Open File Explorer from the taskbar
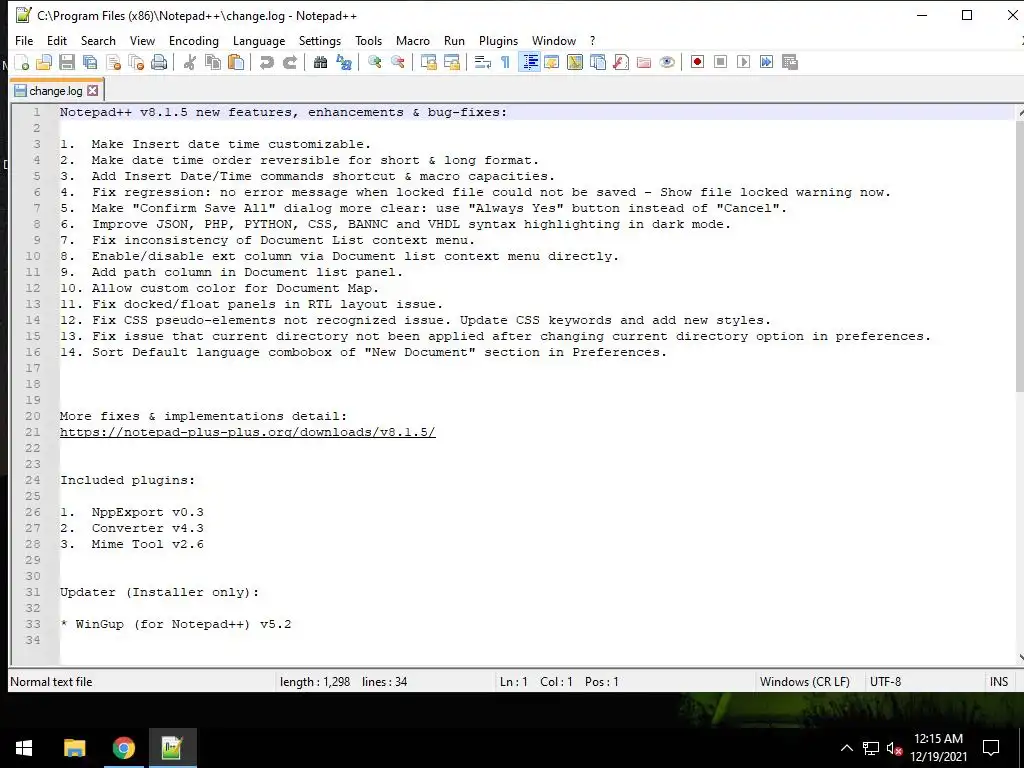The width and height of the screenshot is (1024, 768). point(74,748)
